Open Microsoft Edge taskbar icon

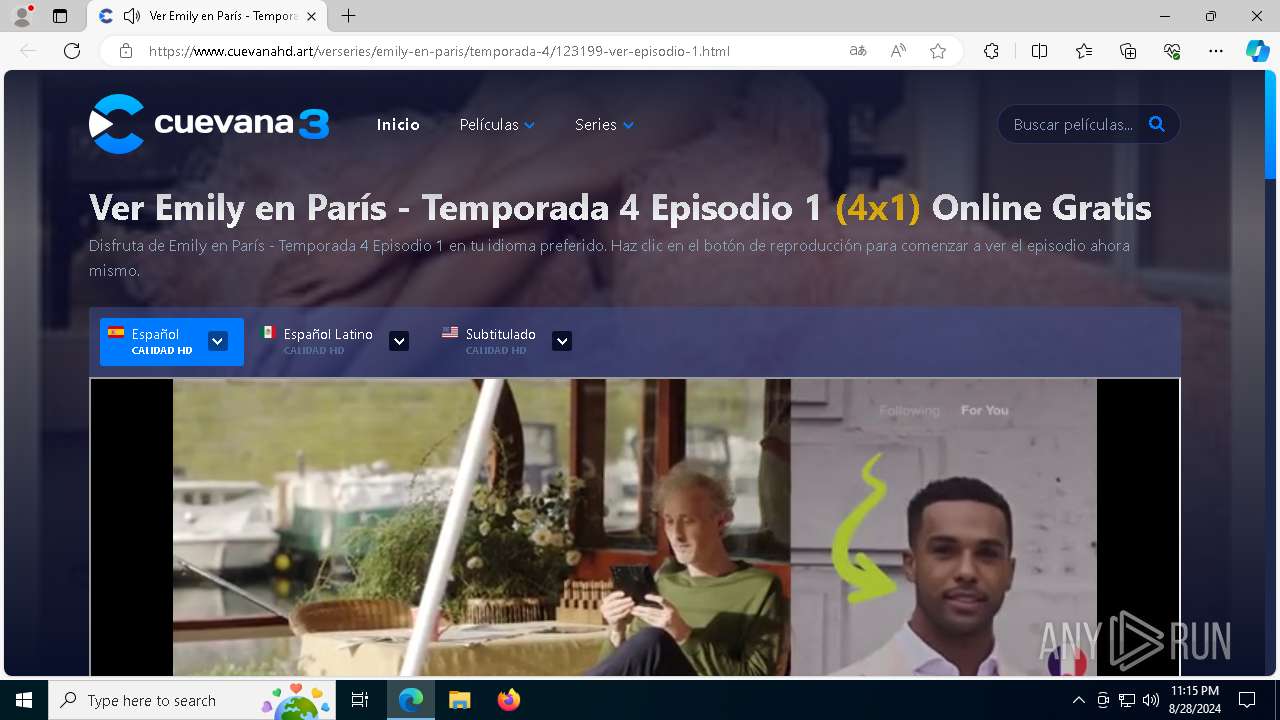click(x=411, y=700)
